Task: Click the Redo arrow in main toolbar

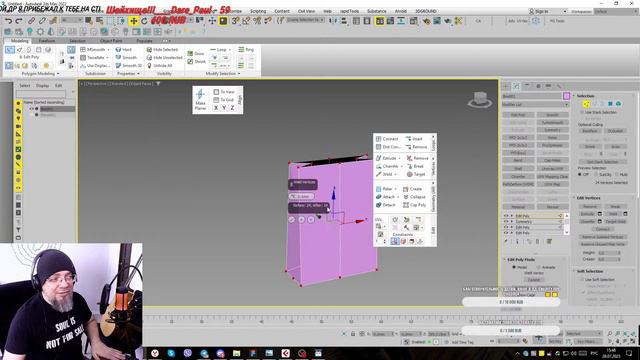Action: 19,21
